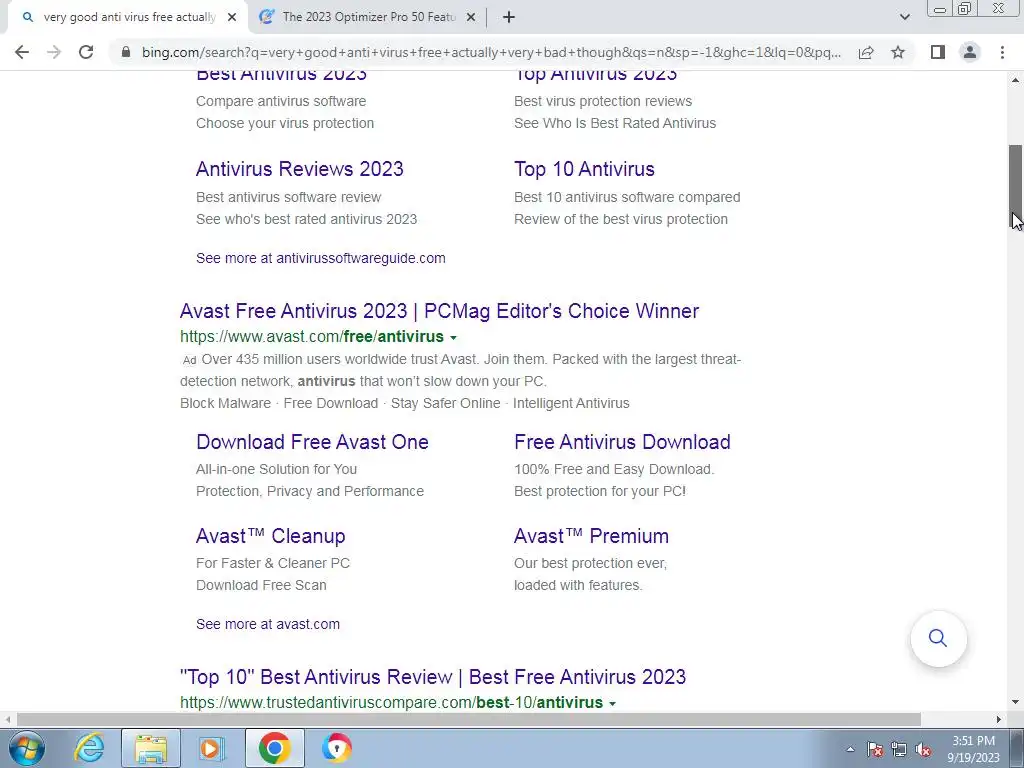Open the Chrome side panel icon

coord(938,52)
